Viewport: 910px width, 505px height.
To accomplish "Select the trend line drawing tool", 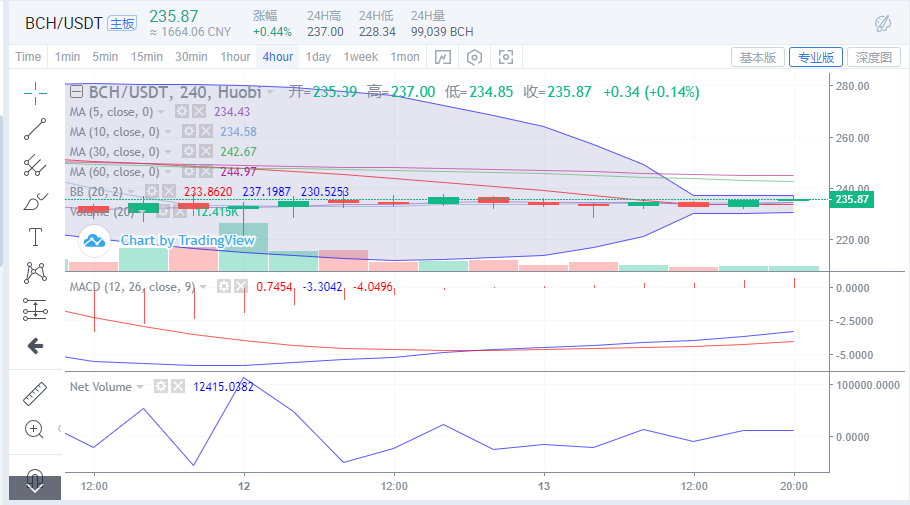I will [35, 128].
